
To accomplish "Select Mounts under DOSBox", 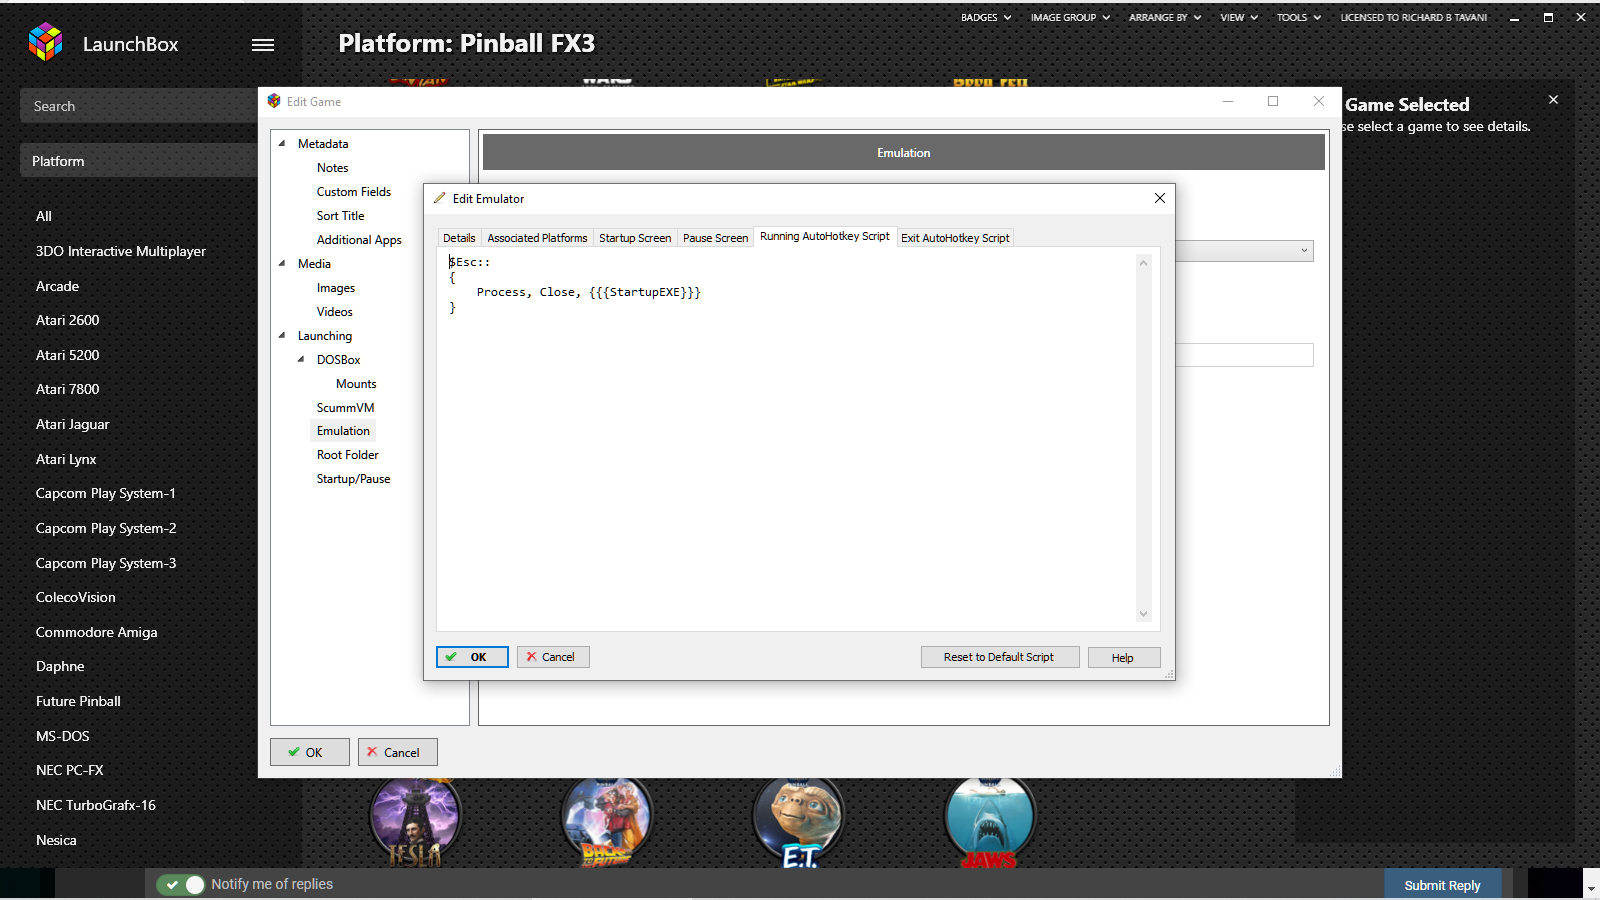I will click(356, 384).
